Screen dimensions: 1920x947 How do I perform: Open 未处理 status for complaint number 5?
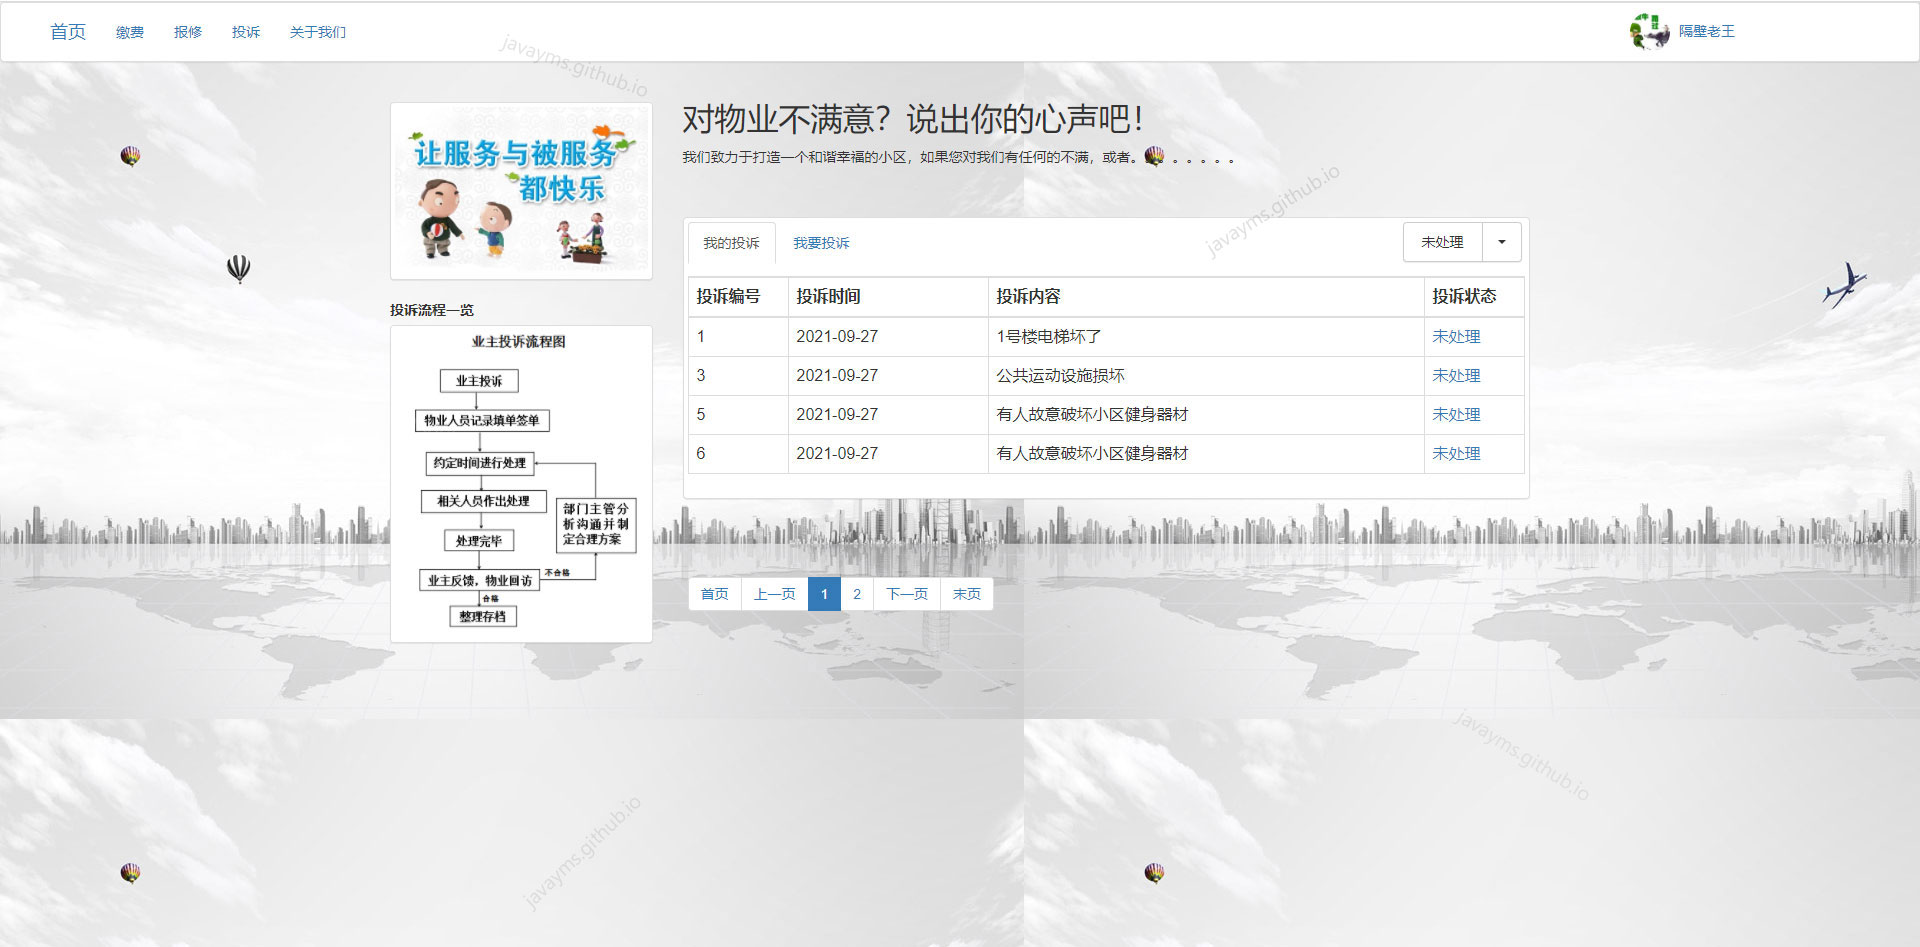pos(1456,414)
